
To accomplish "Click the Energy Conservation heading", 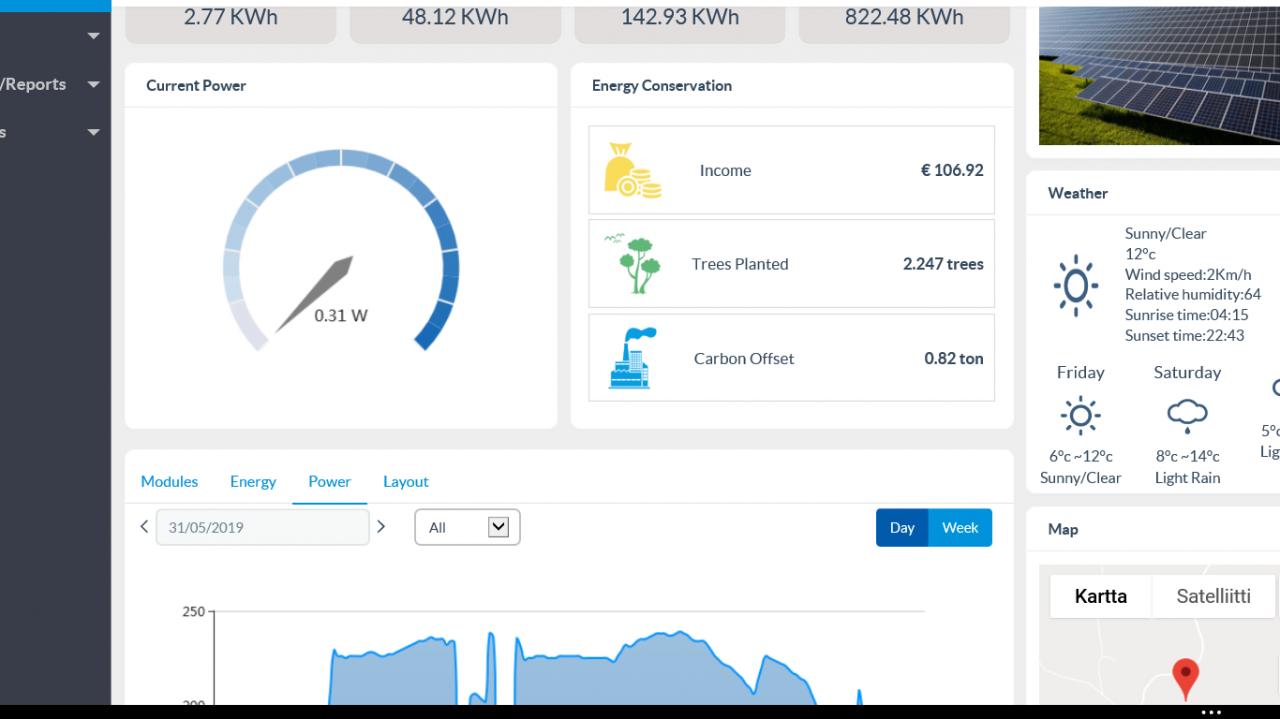I will (662, 85).
